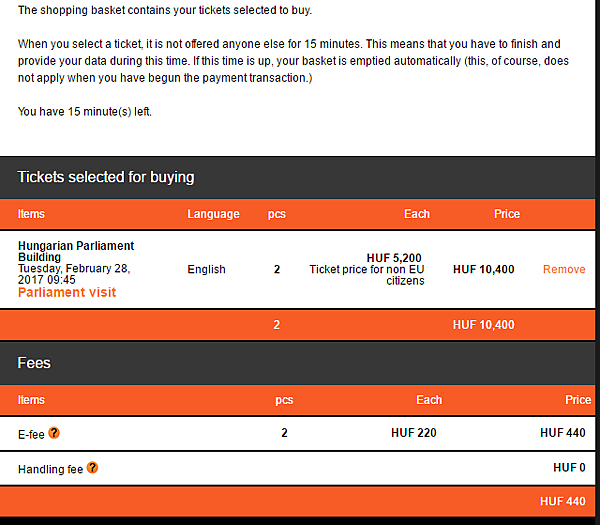
Task: Click the HUF 0 handling fee price
Action: point(569,468)
